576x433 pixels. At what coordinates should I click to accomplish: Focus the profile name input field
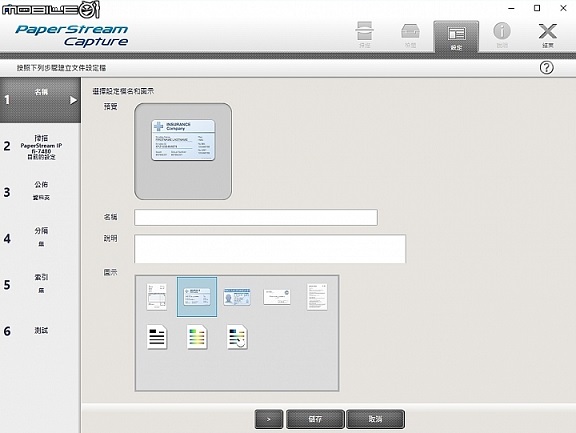pyautogui.click(x=256, y=217)
